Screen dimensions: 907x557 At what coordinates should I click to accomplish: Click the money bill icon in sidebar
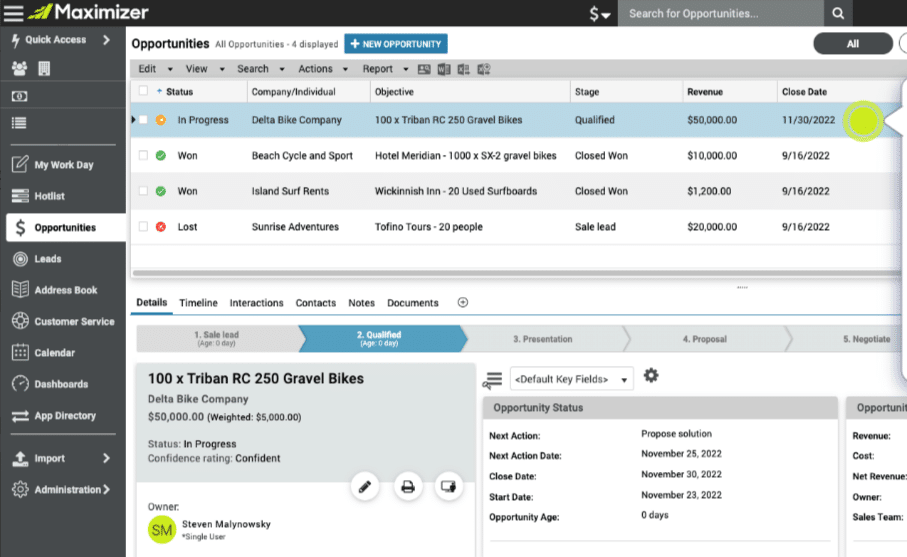pos(19,96)
